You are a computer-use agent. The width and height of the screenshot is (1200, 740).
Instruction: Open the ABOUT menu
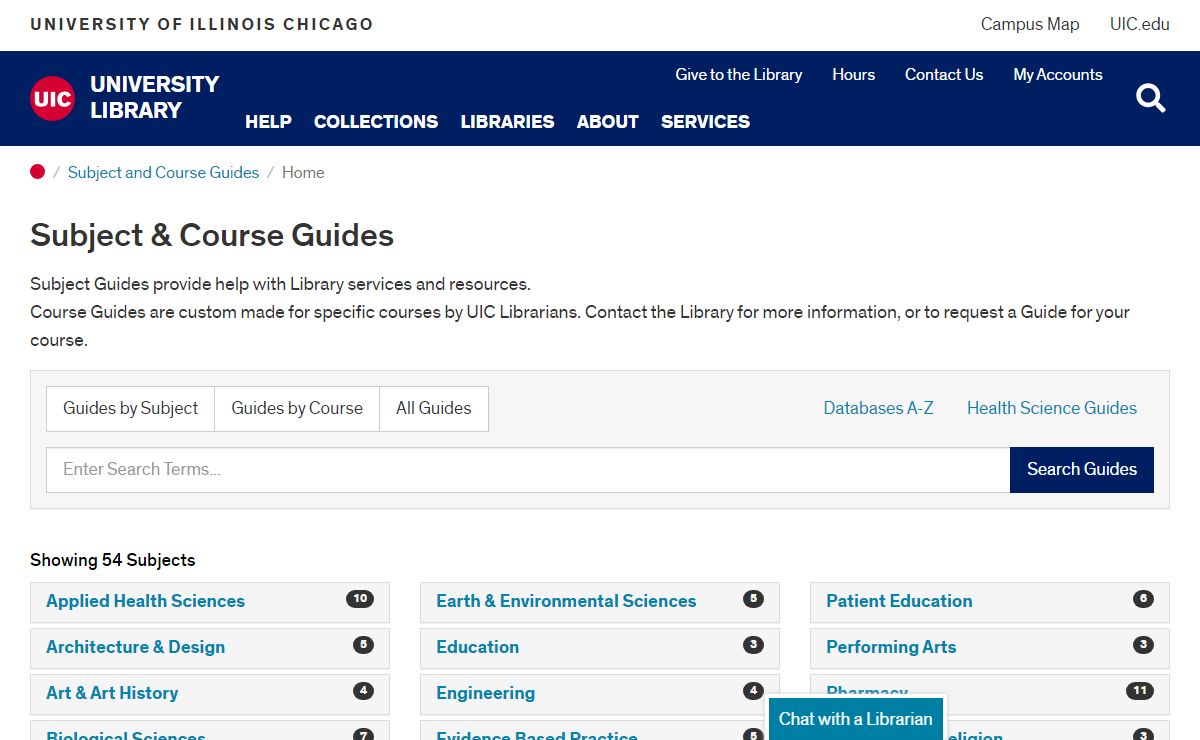tap(608, 122)
